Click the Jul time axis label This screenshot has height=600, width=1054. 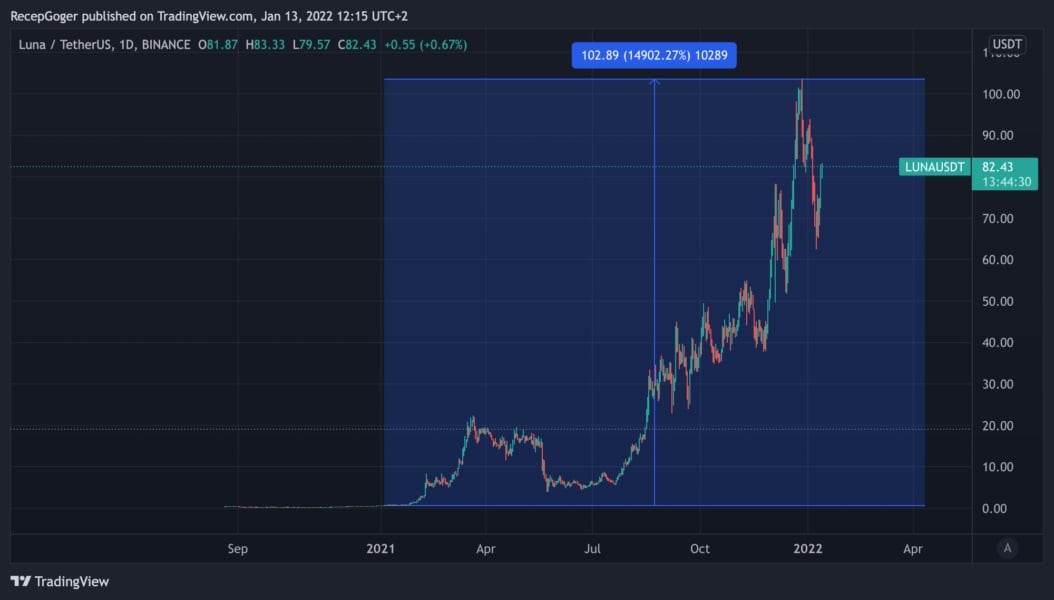pyautogui.click(x=592, y=549)
